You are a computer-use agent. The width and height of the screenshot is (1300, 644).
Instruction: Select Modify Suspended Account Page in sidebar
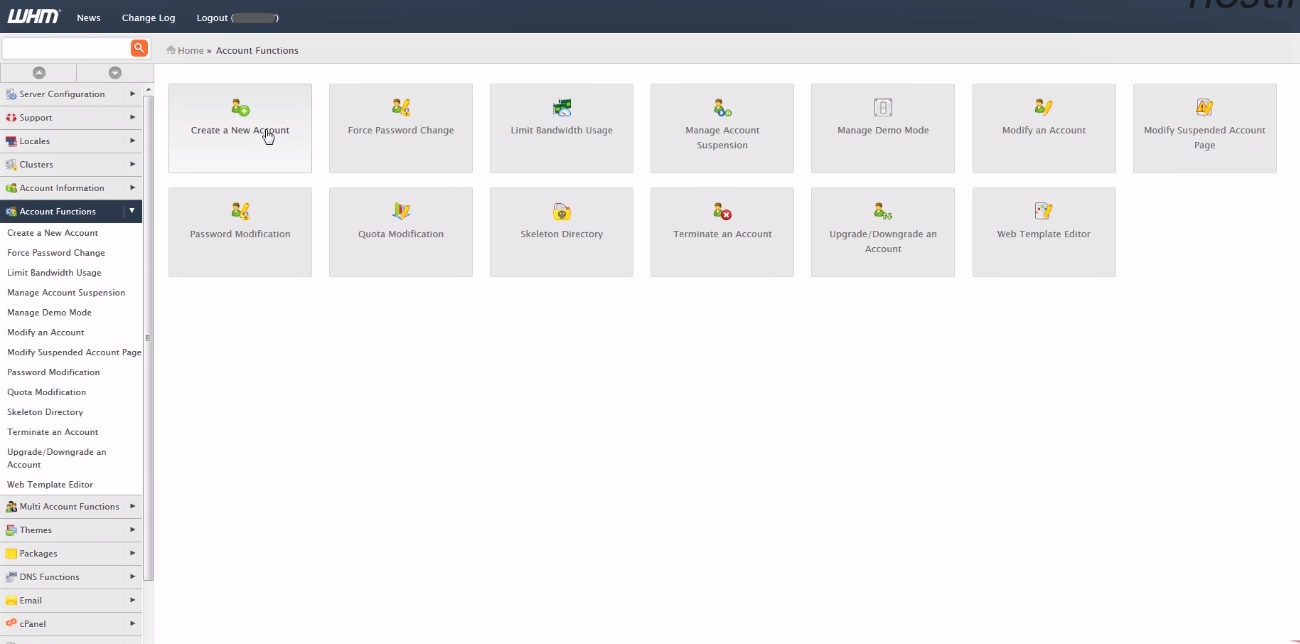(74, 352)
